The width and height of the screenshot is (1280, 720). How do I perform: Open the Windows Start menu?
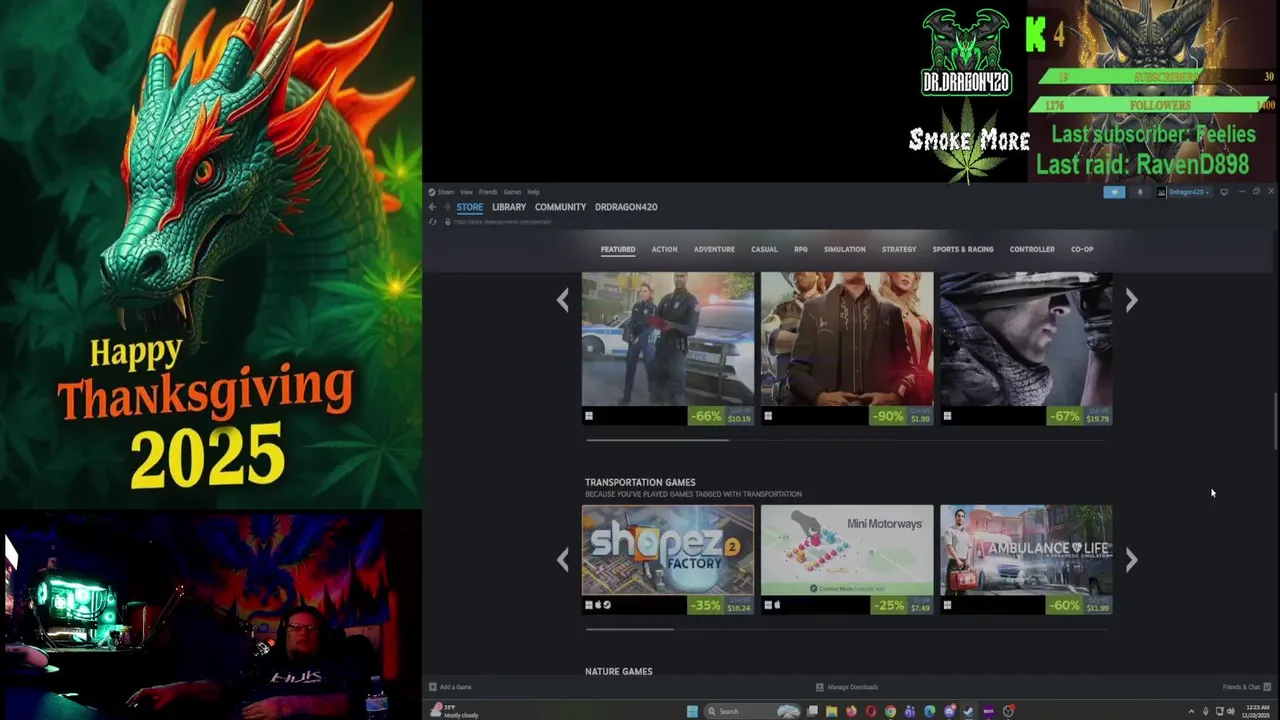pyautogui.click(x=692, y=711)
